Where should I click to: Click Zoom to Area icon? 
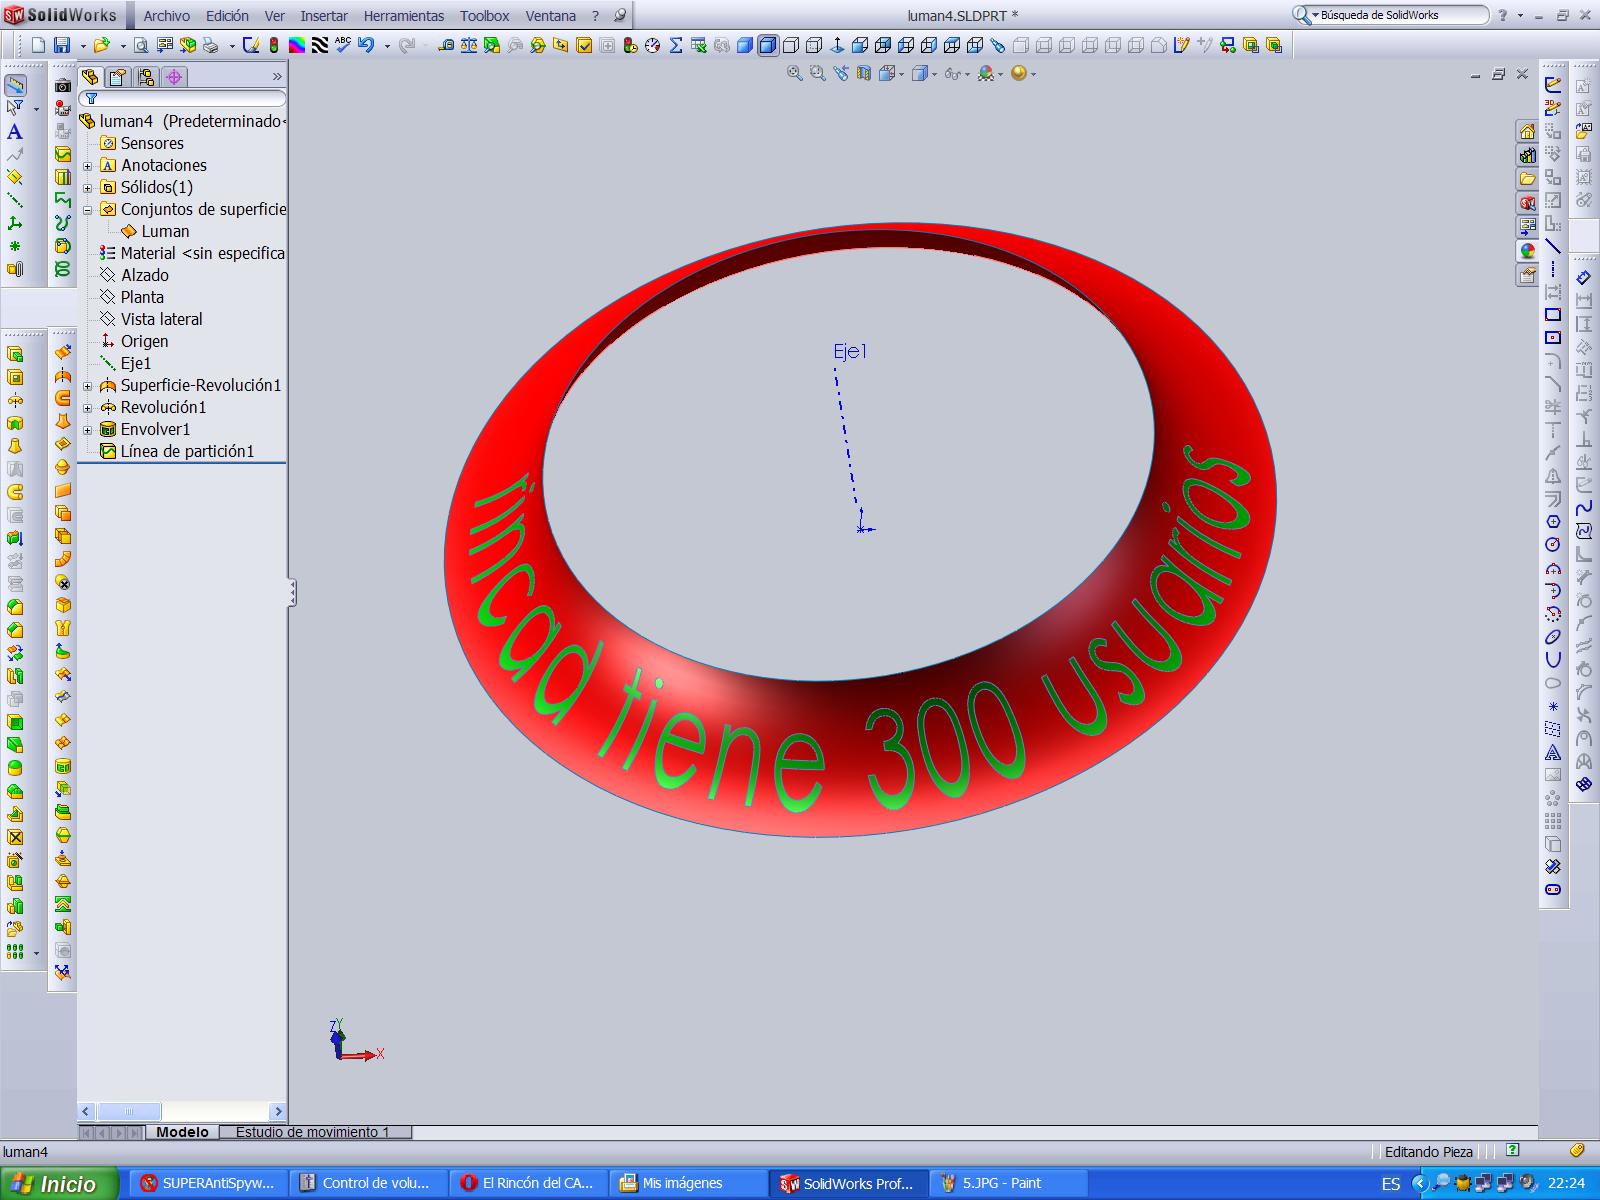[x=818, y=73]
